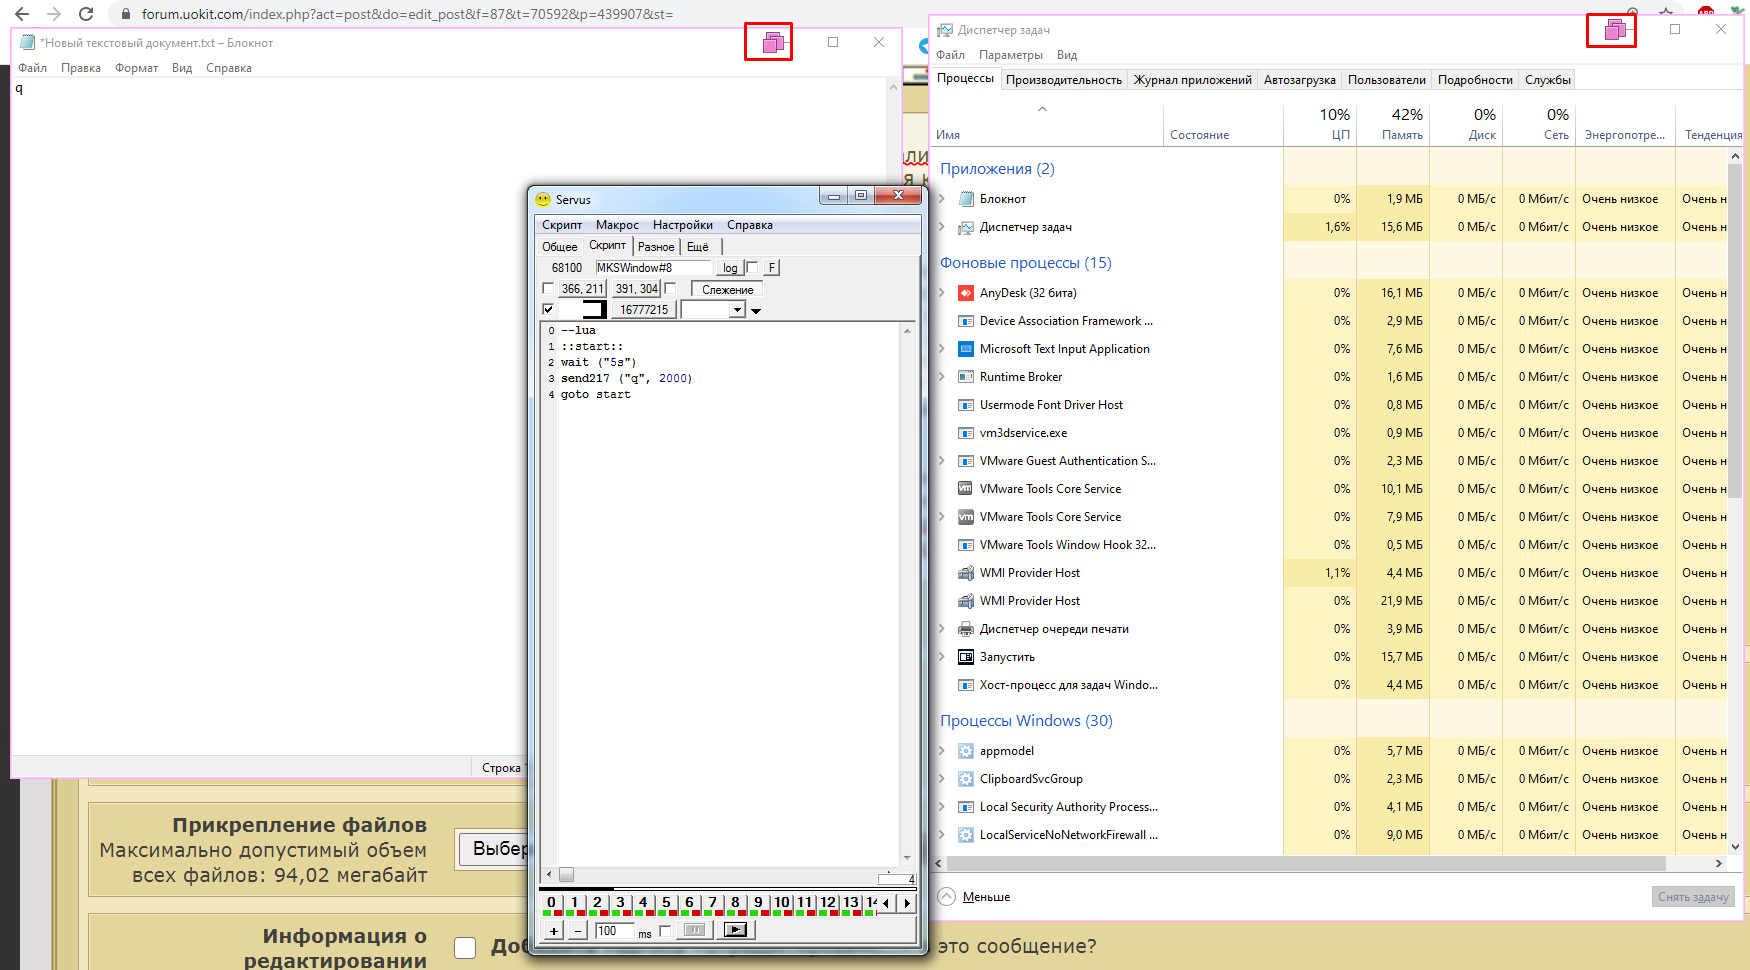Image resolution: width=1750 pixels, height=970 pixels.
Task: Open the empty combo box in Servus
Action: click(713, 310)
